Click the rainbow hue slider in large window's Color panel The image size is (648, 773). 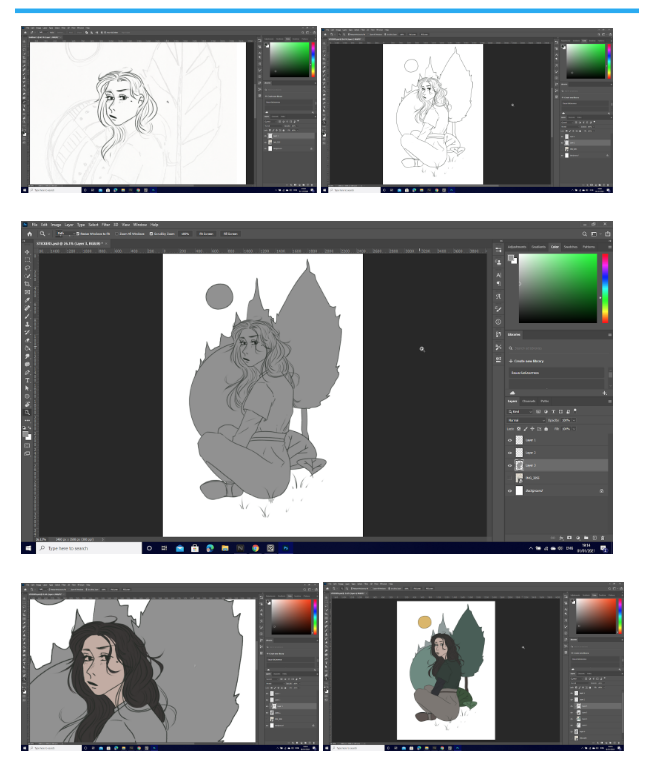pos(605,288)
